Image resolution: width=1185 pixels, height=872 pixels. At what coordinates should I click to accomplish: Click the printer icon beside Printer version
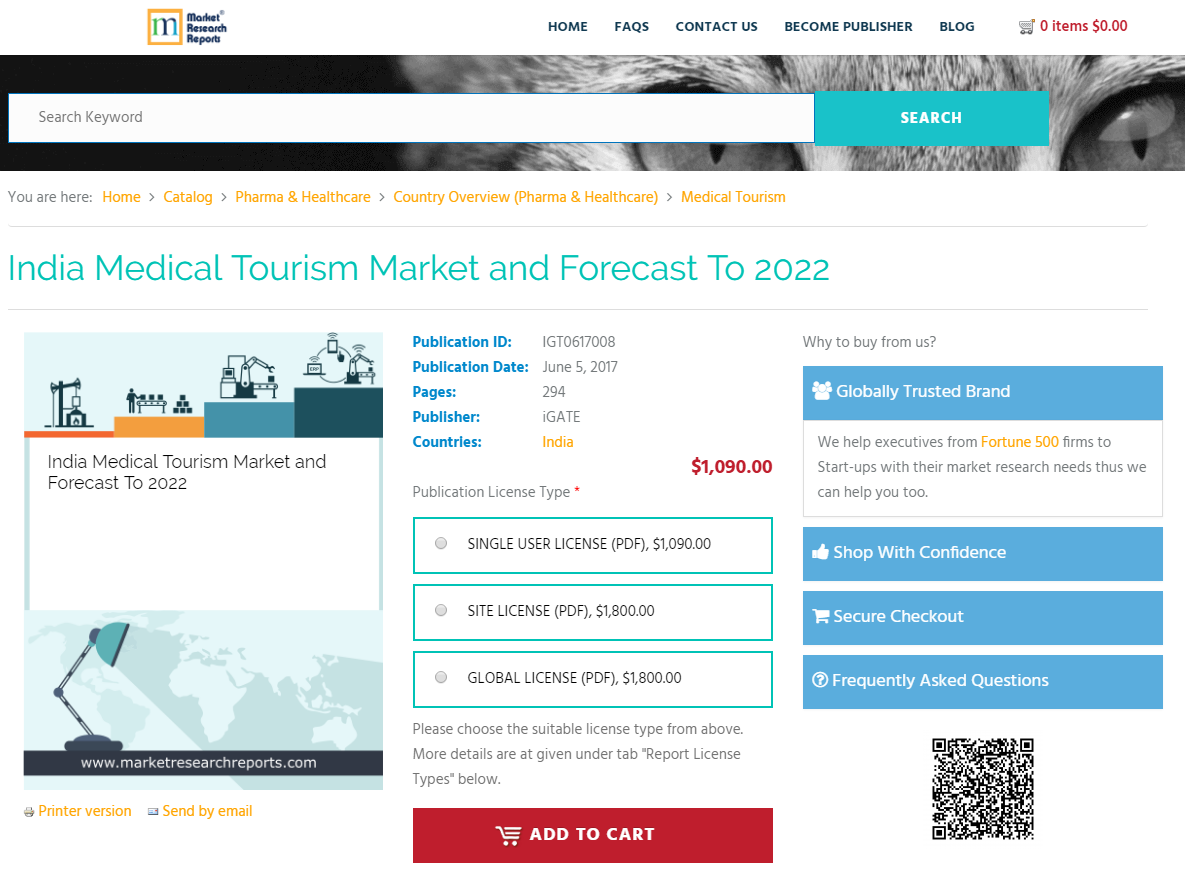(29, 812)
